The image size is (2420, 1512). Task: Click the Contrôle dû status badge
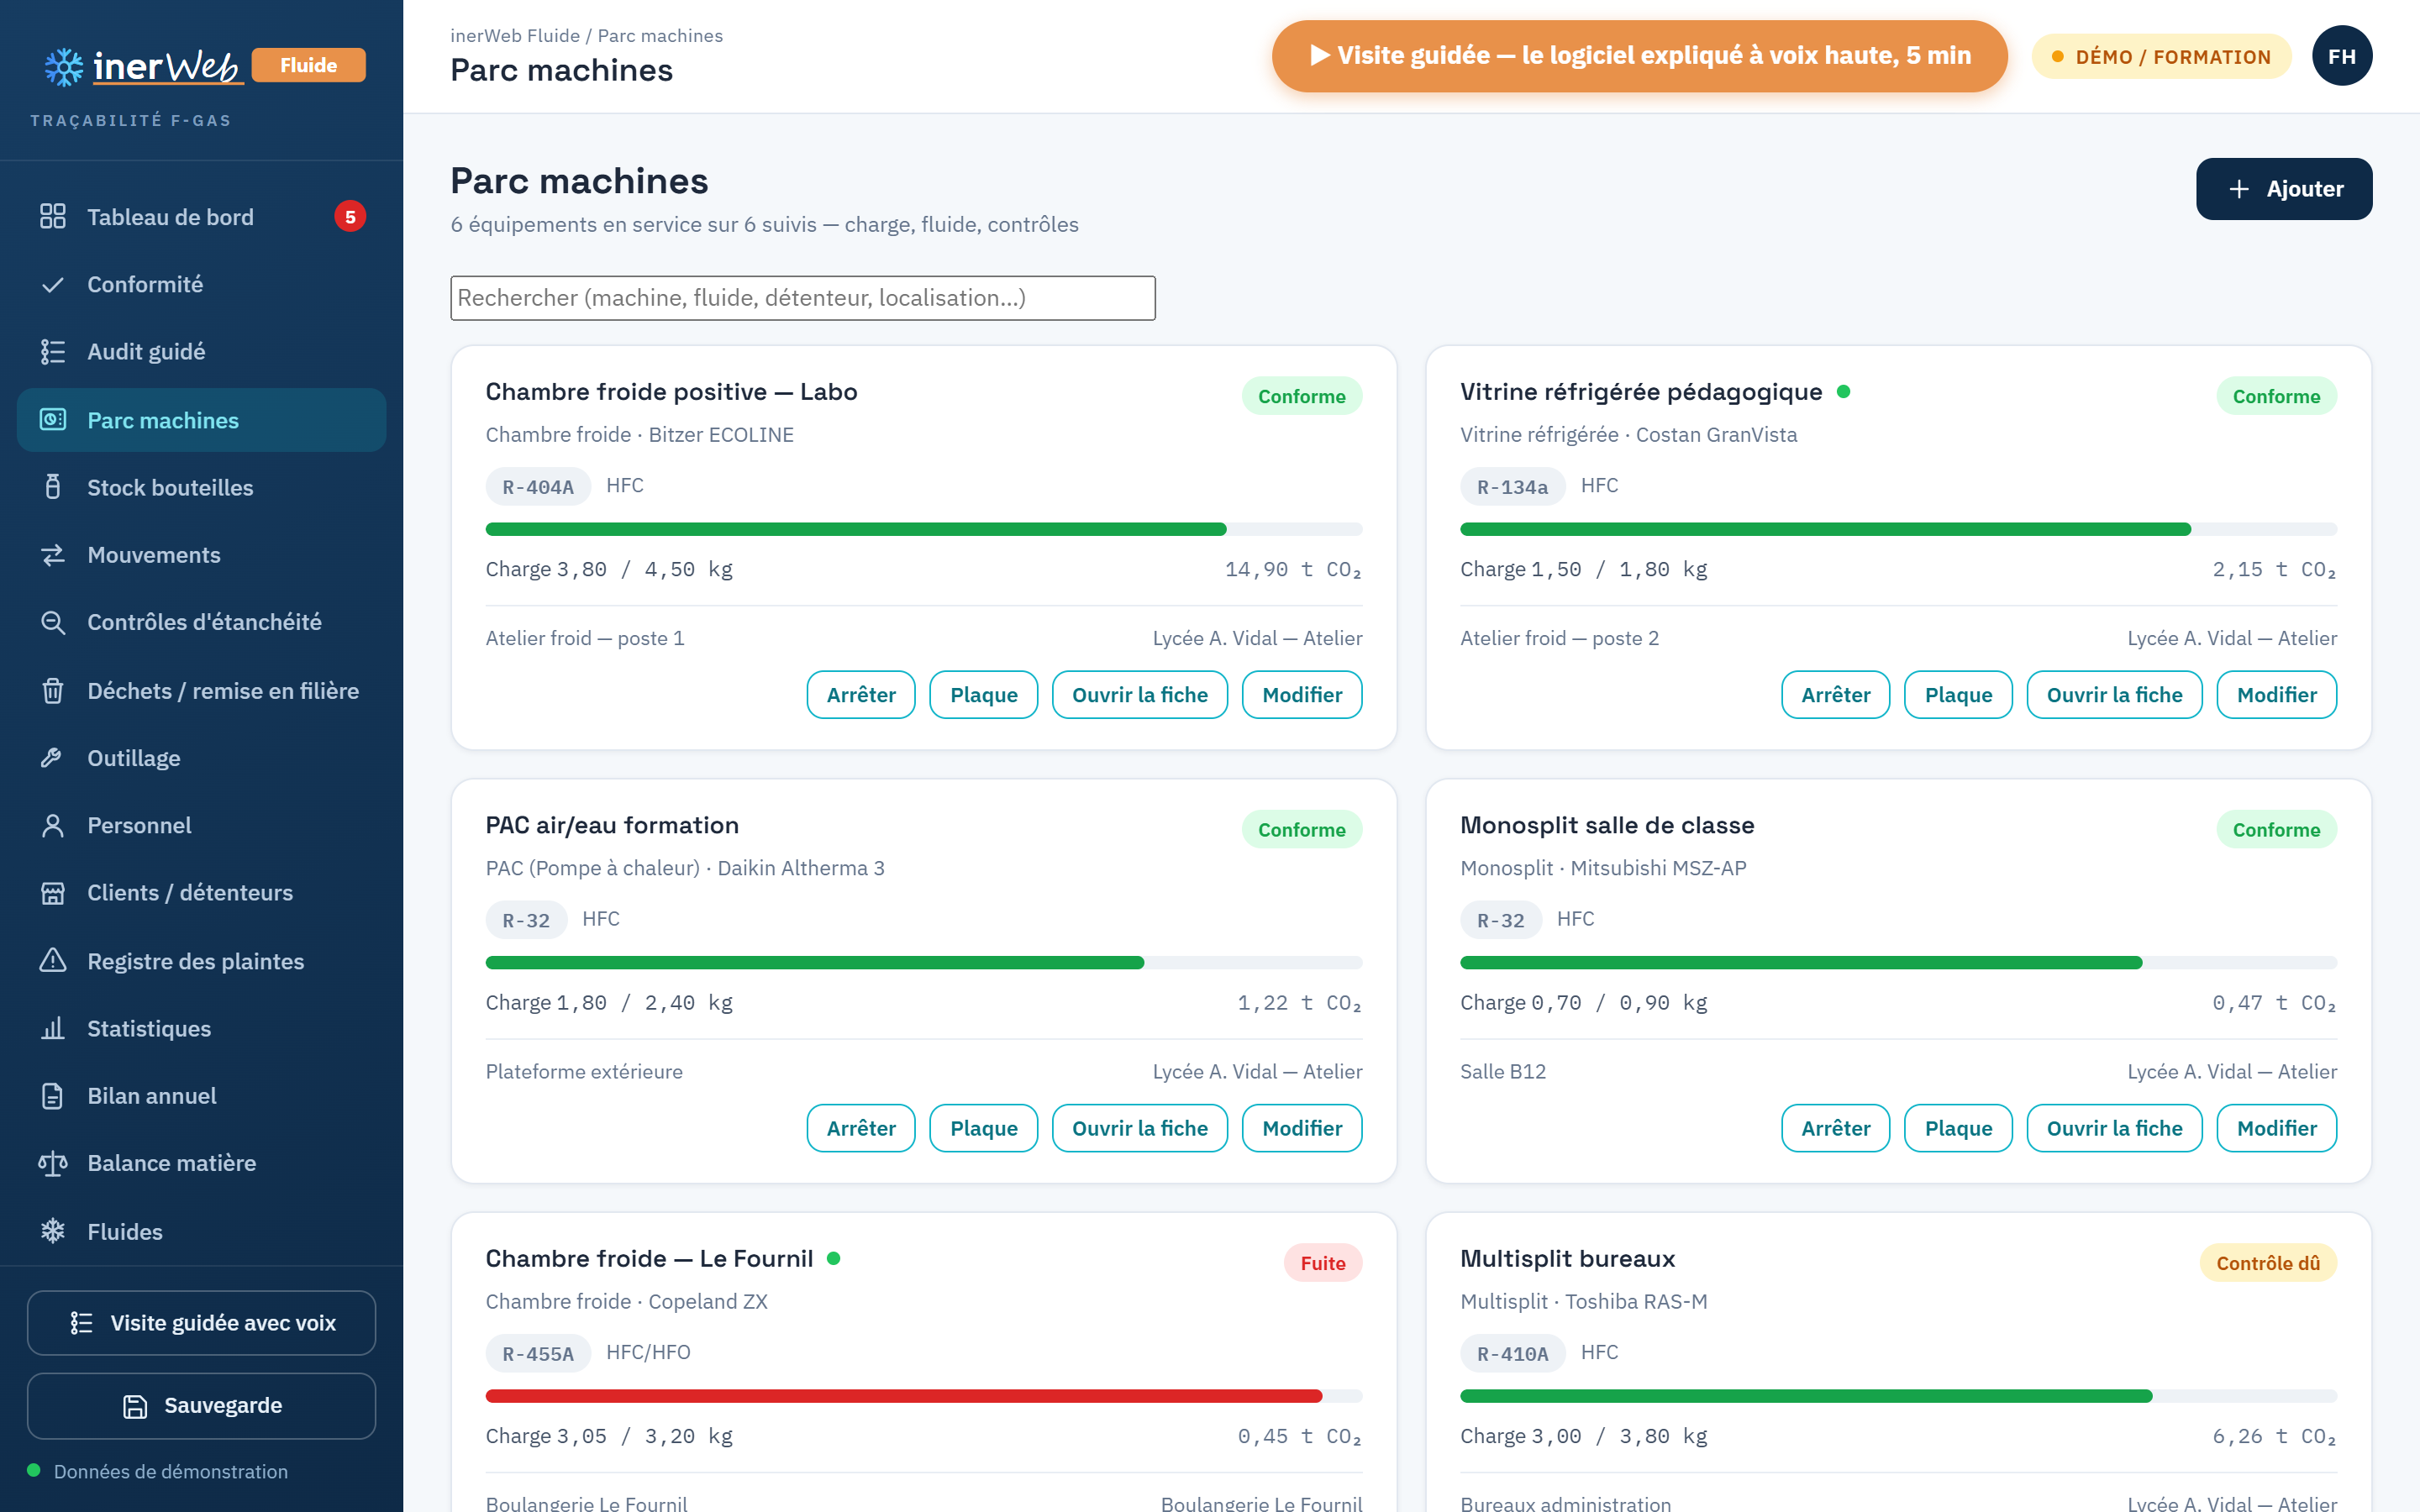(2268, 1263)
